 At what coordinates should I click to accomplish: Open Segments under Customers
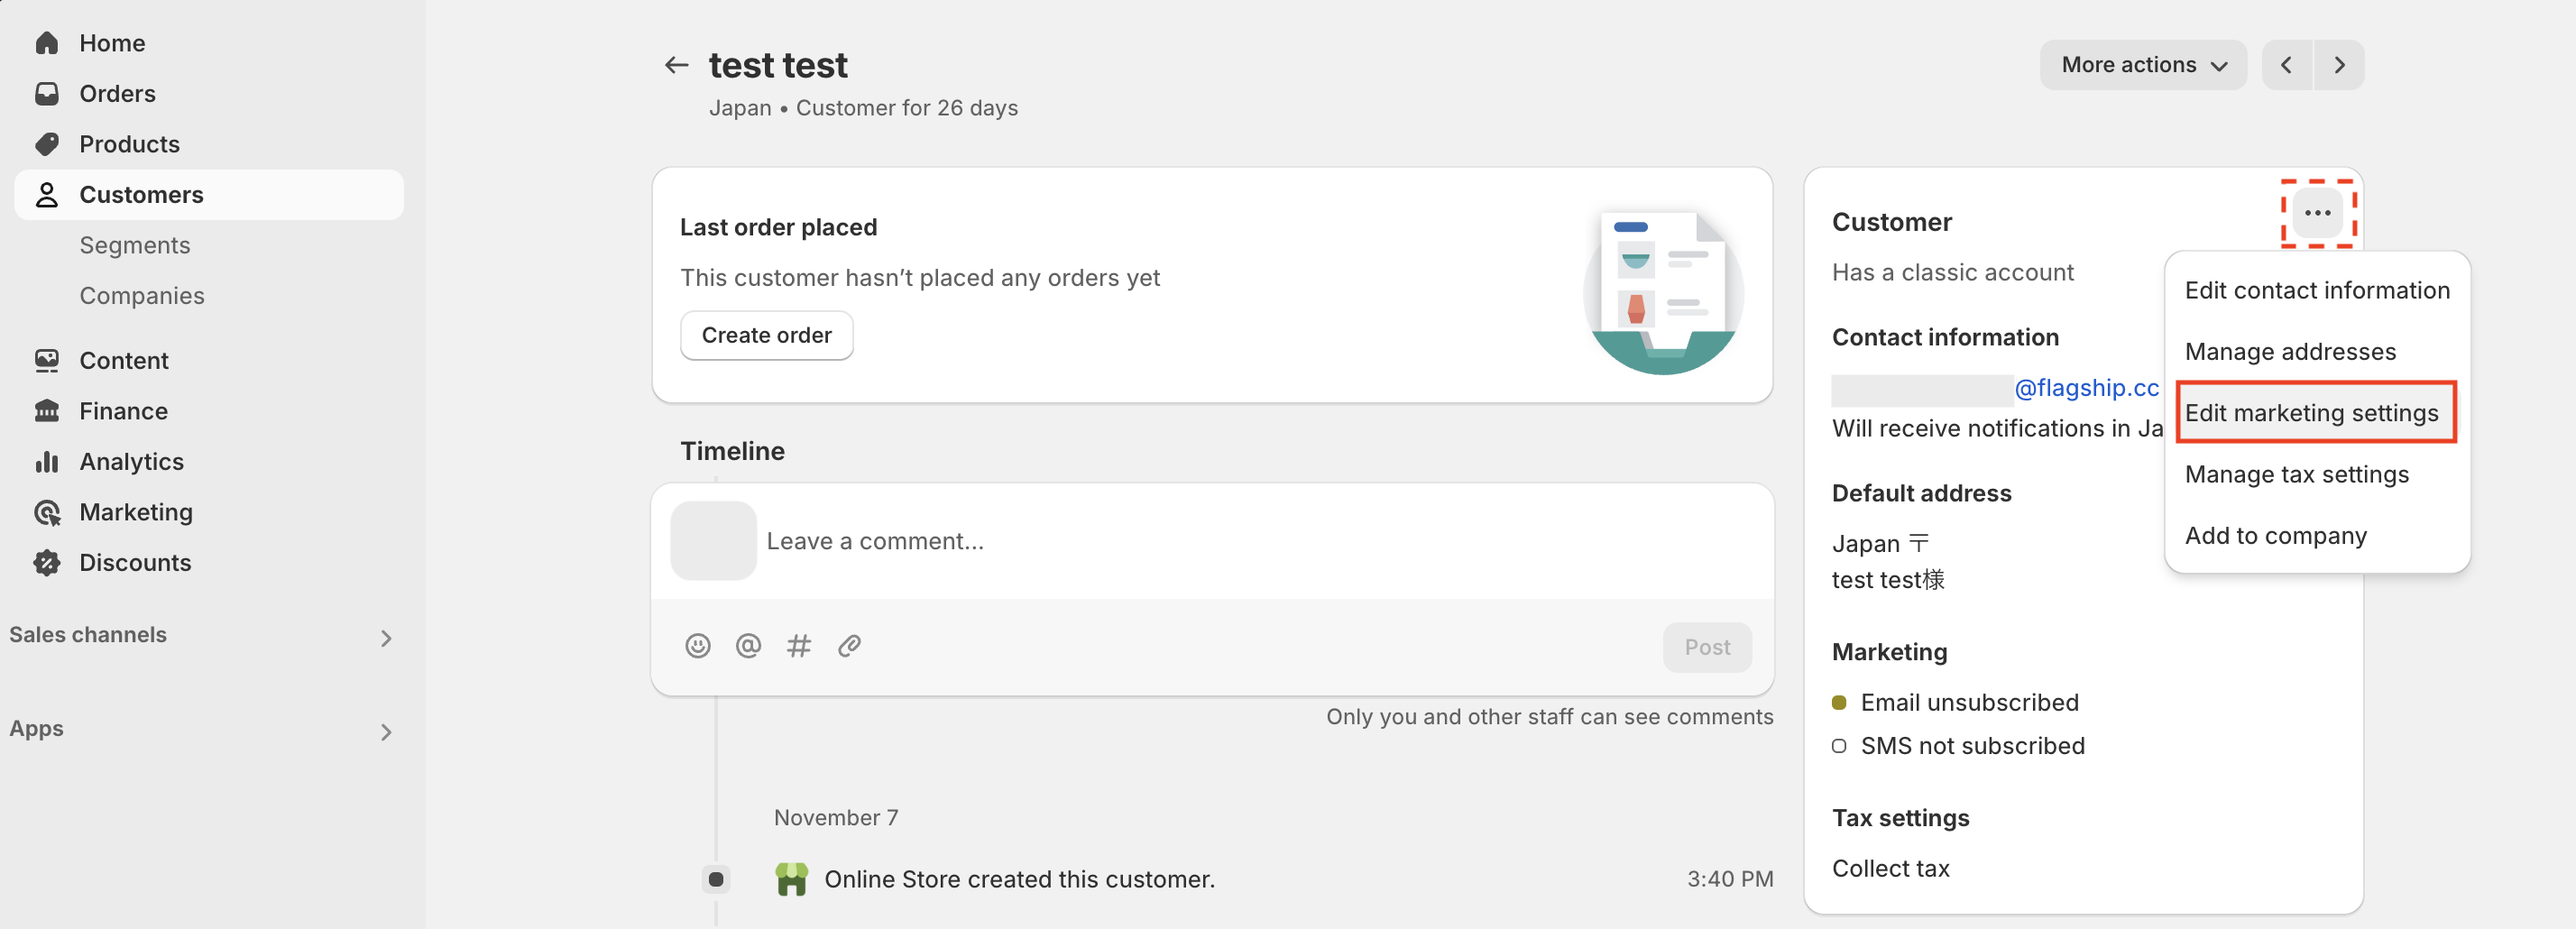pyautogui.click(x=134, y=245)
